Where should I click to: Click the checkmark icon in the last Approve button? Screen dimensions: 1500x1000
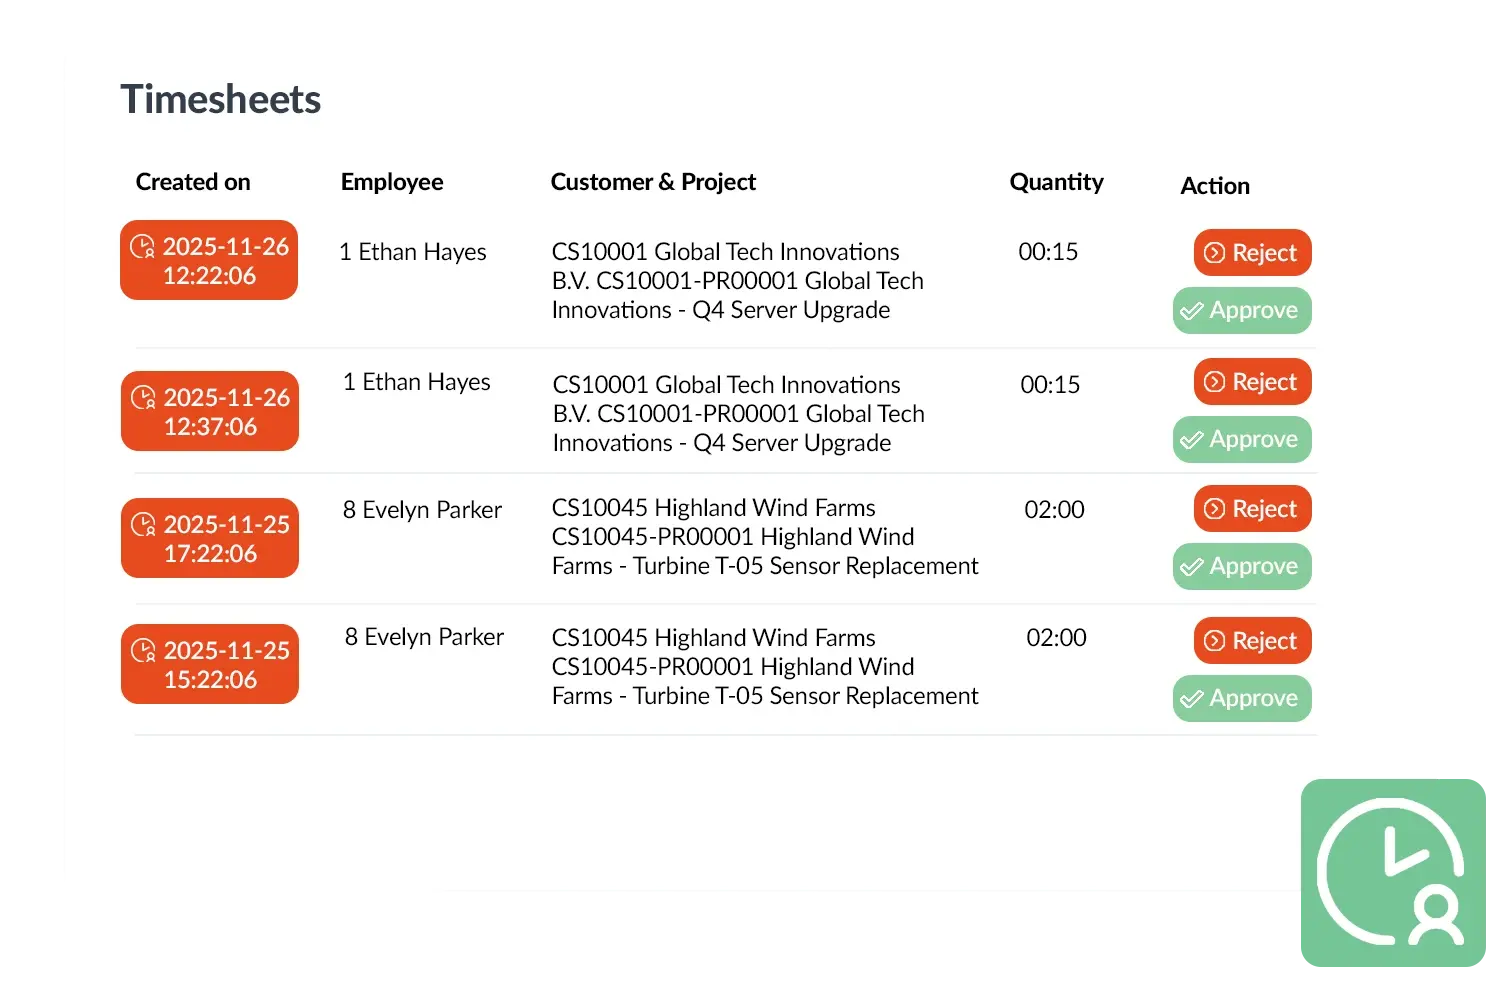click(1192, 698)
